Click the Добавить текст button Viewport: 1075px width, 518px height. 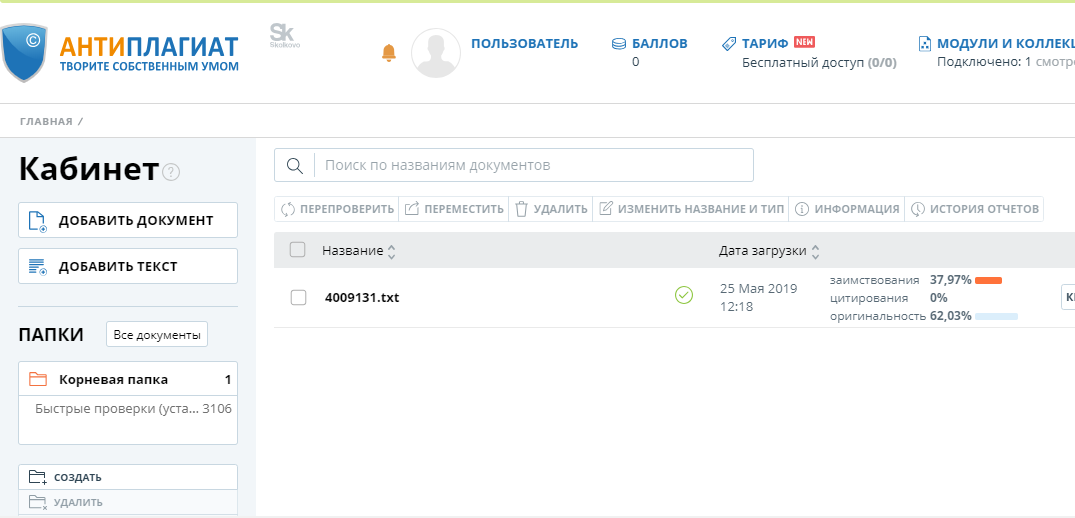point(128,266)
